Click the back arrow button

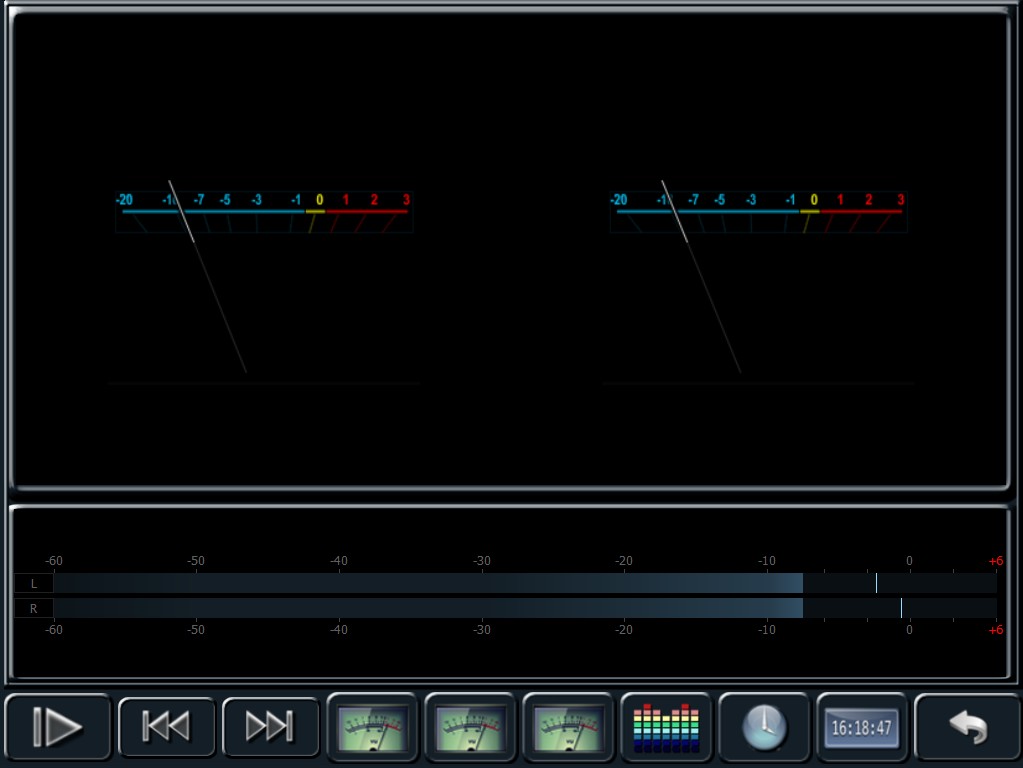[967, 727]
